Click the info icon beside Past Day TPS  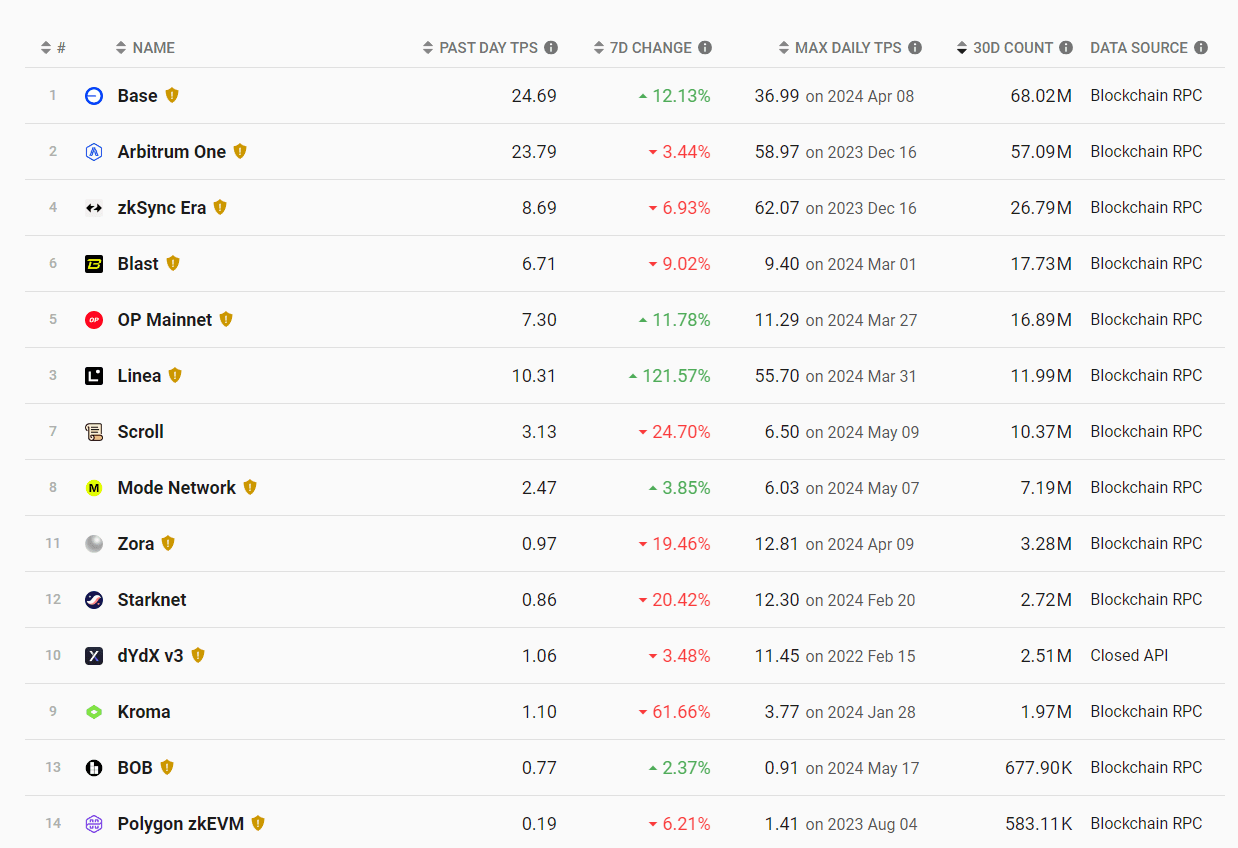pyautogui.click(x=551, y=48)
